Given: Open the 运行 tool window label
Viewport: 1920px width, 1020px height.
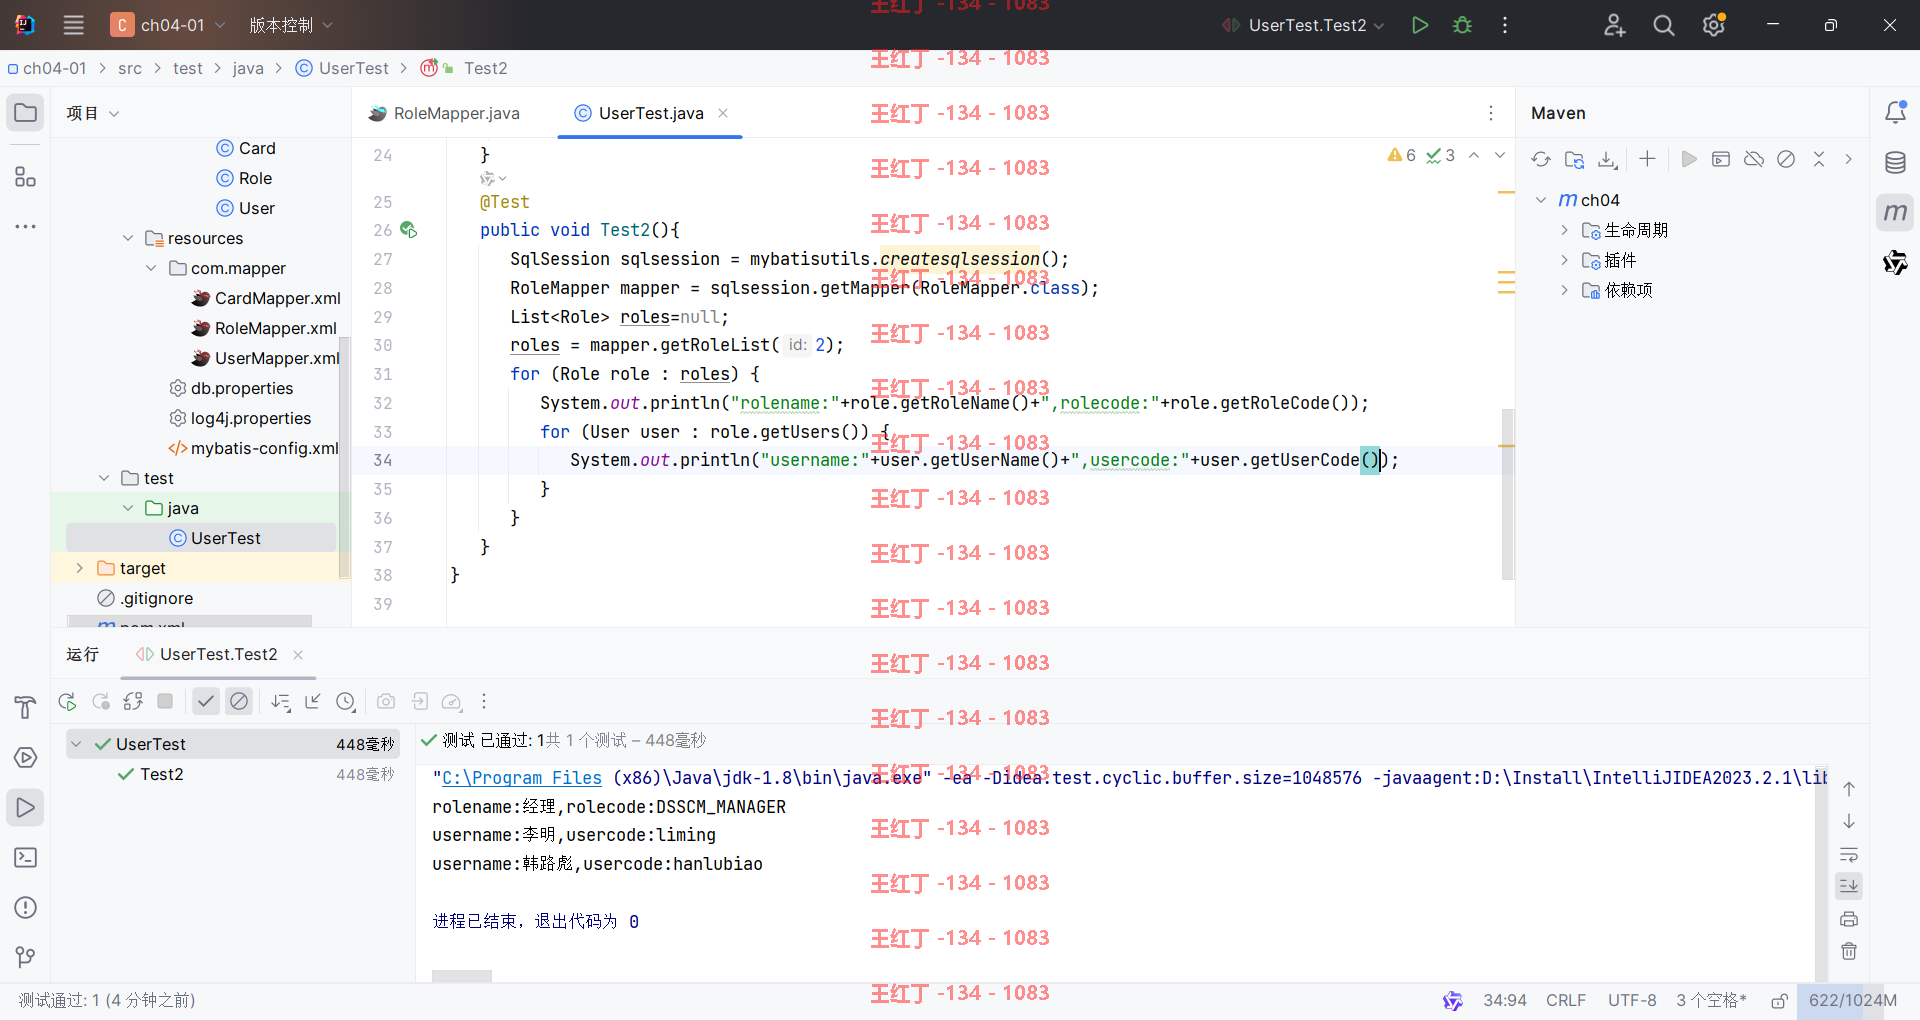Looking at the screenshot, I should [82, 654].
